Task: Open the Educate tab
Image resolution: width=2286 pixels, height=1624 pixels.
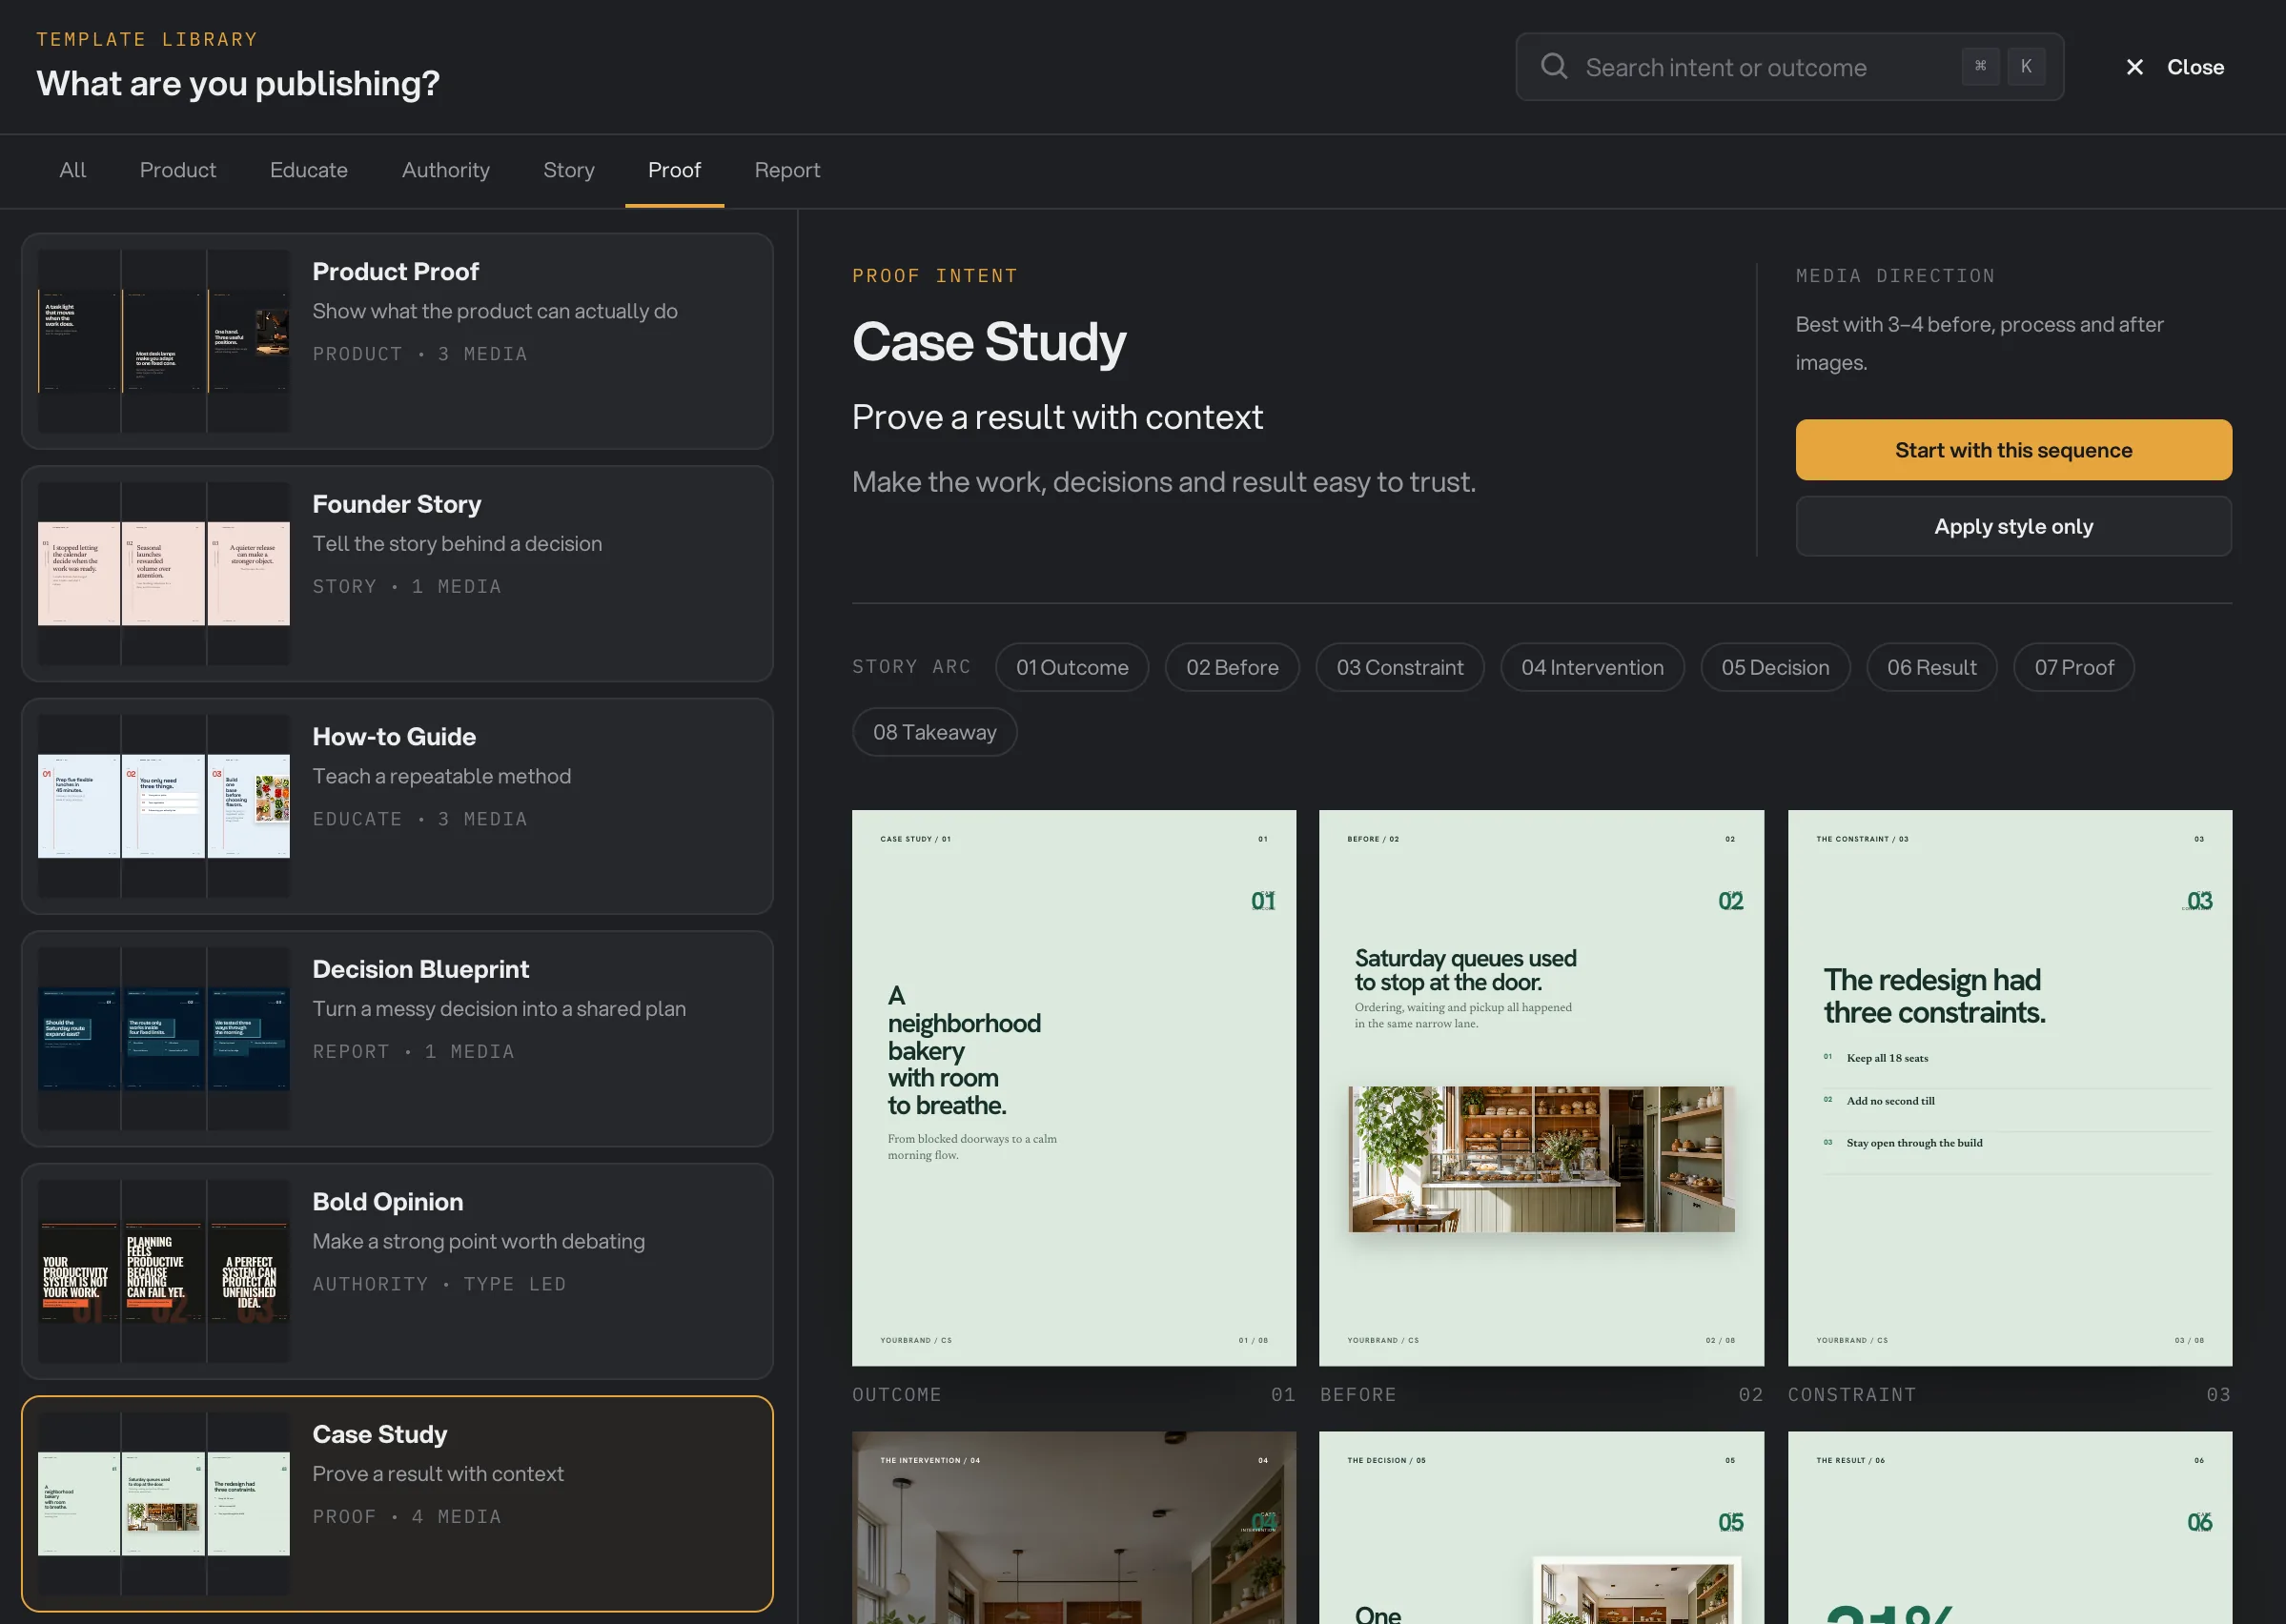Action: 309,170
